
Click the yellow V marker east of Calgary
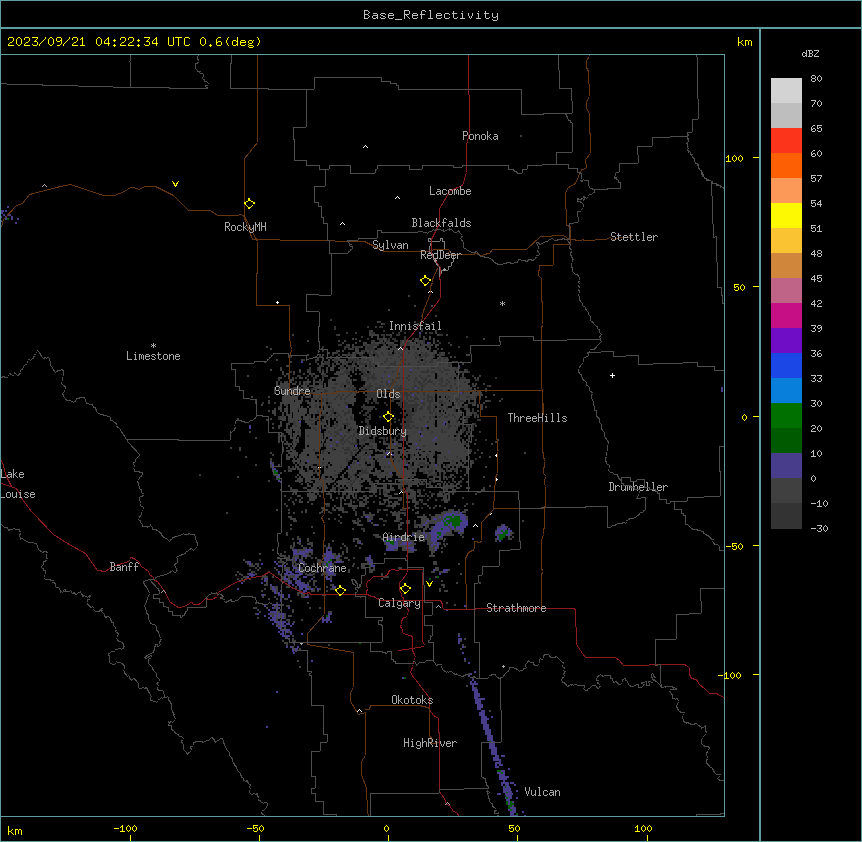(429, 584)
